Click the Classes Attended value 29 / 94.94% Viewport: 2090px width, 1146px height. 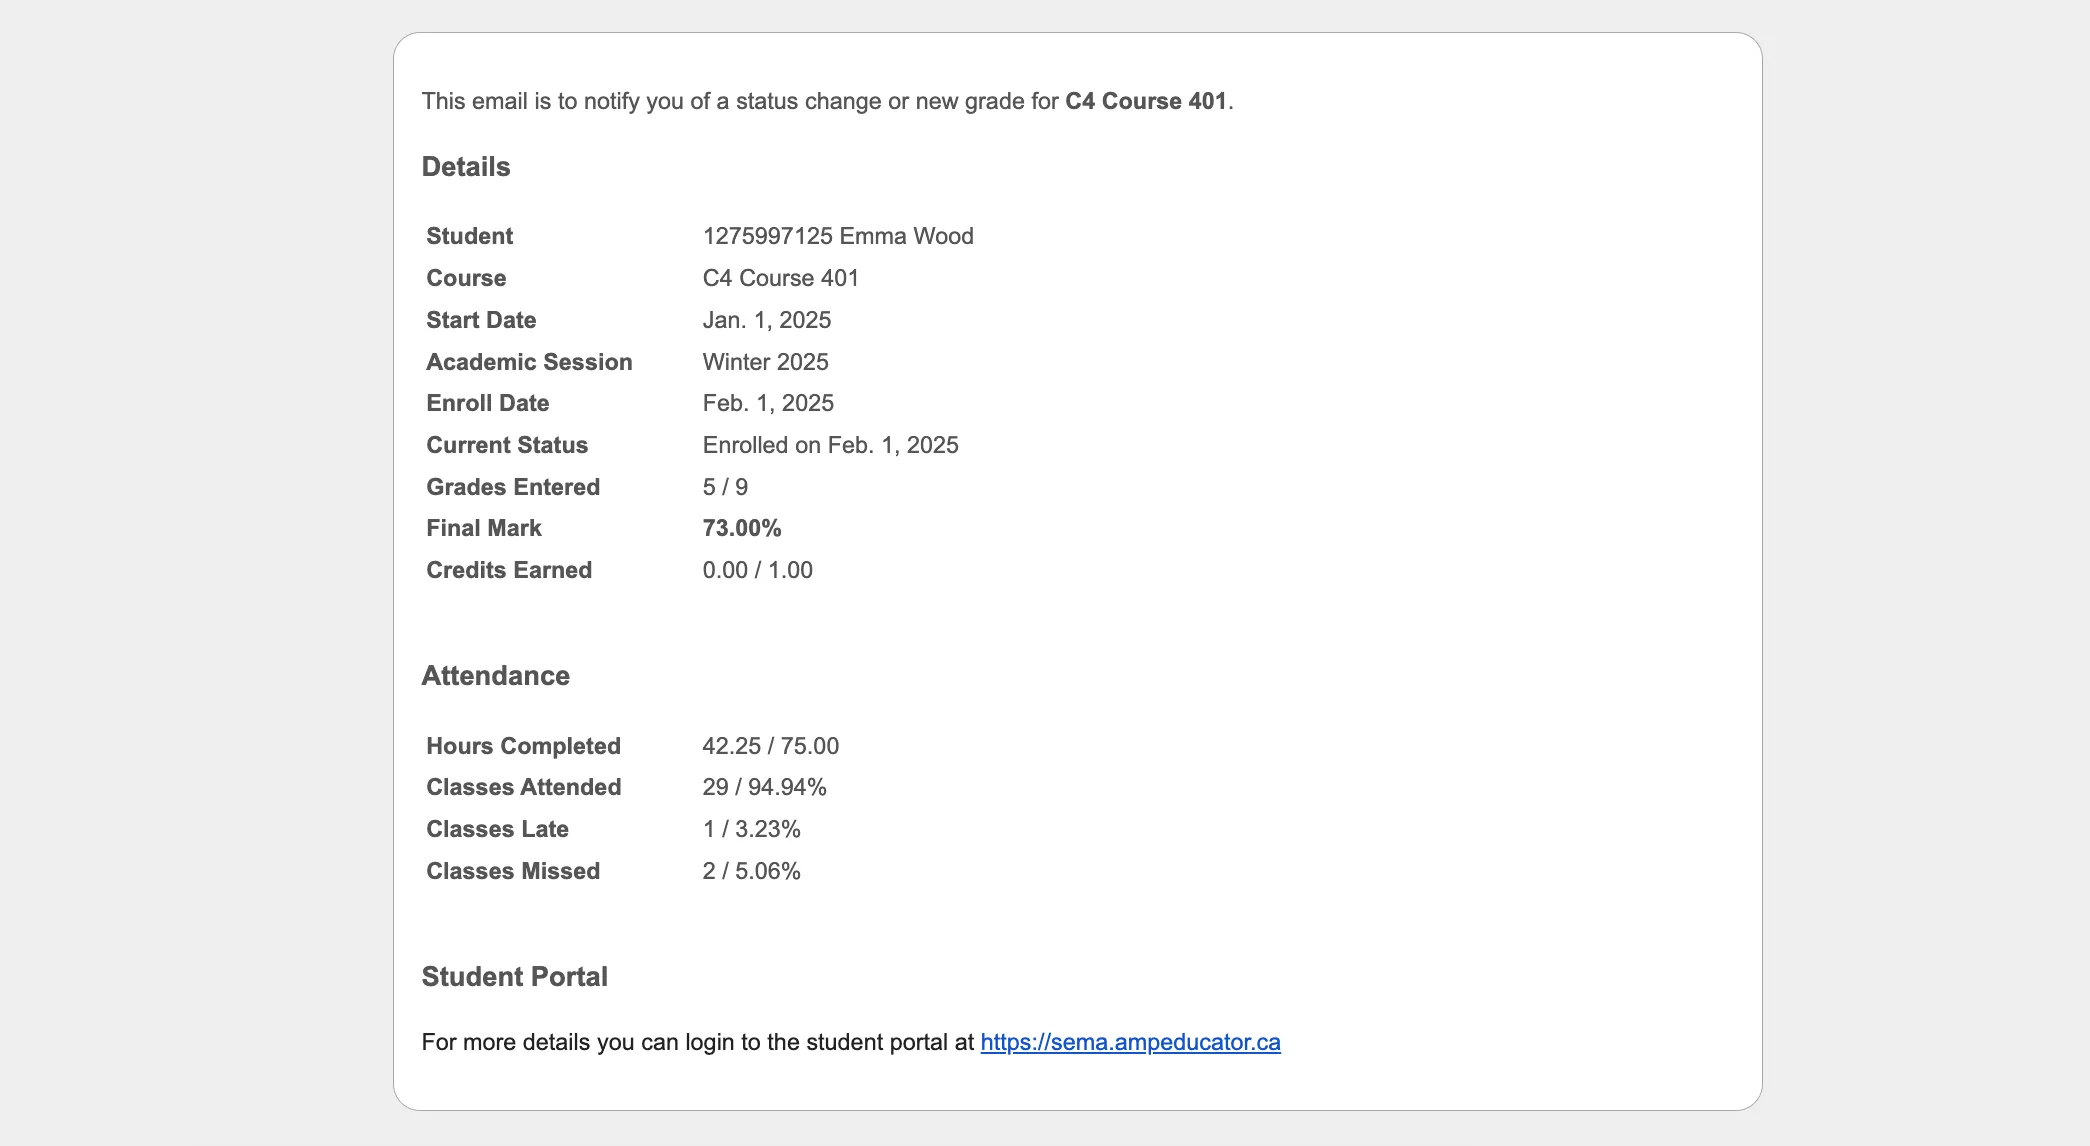click(x=765, y=787)
